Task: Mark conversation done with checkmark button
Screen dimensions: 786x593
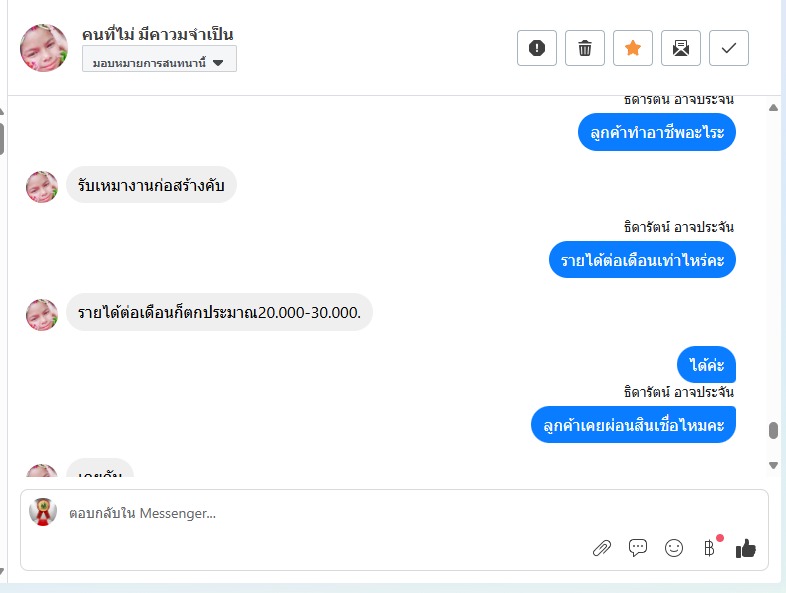Action: click(729, 48)
